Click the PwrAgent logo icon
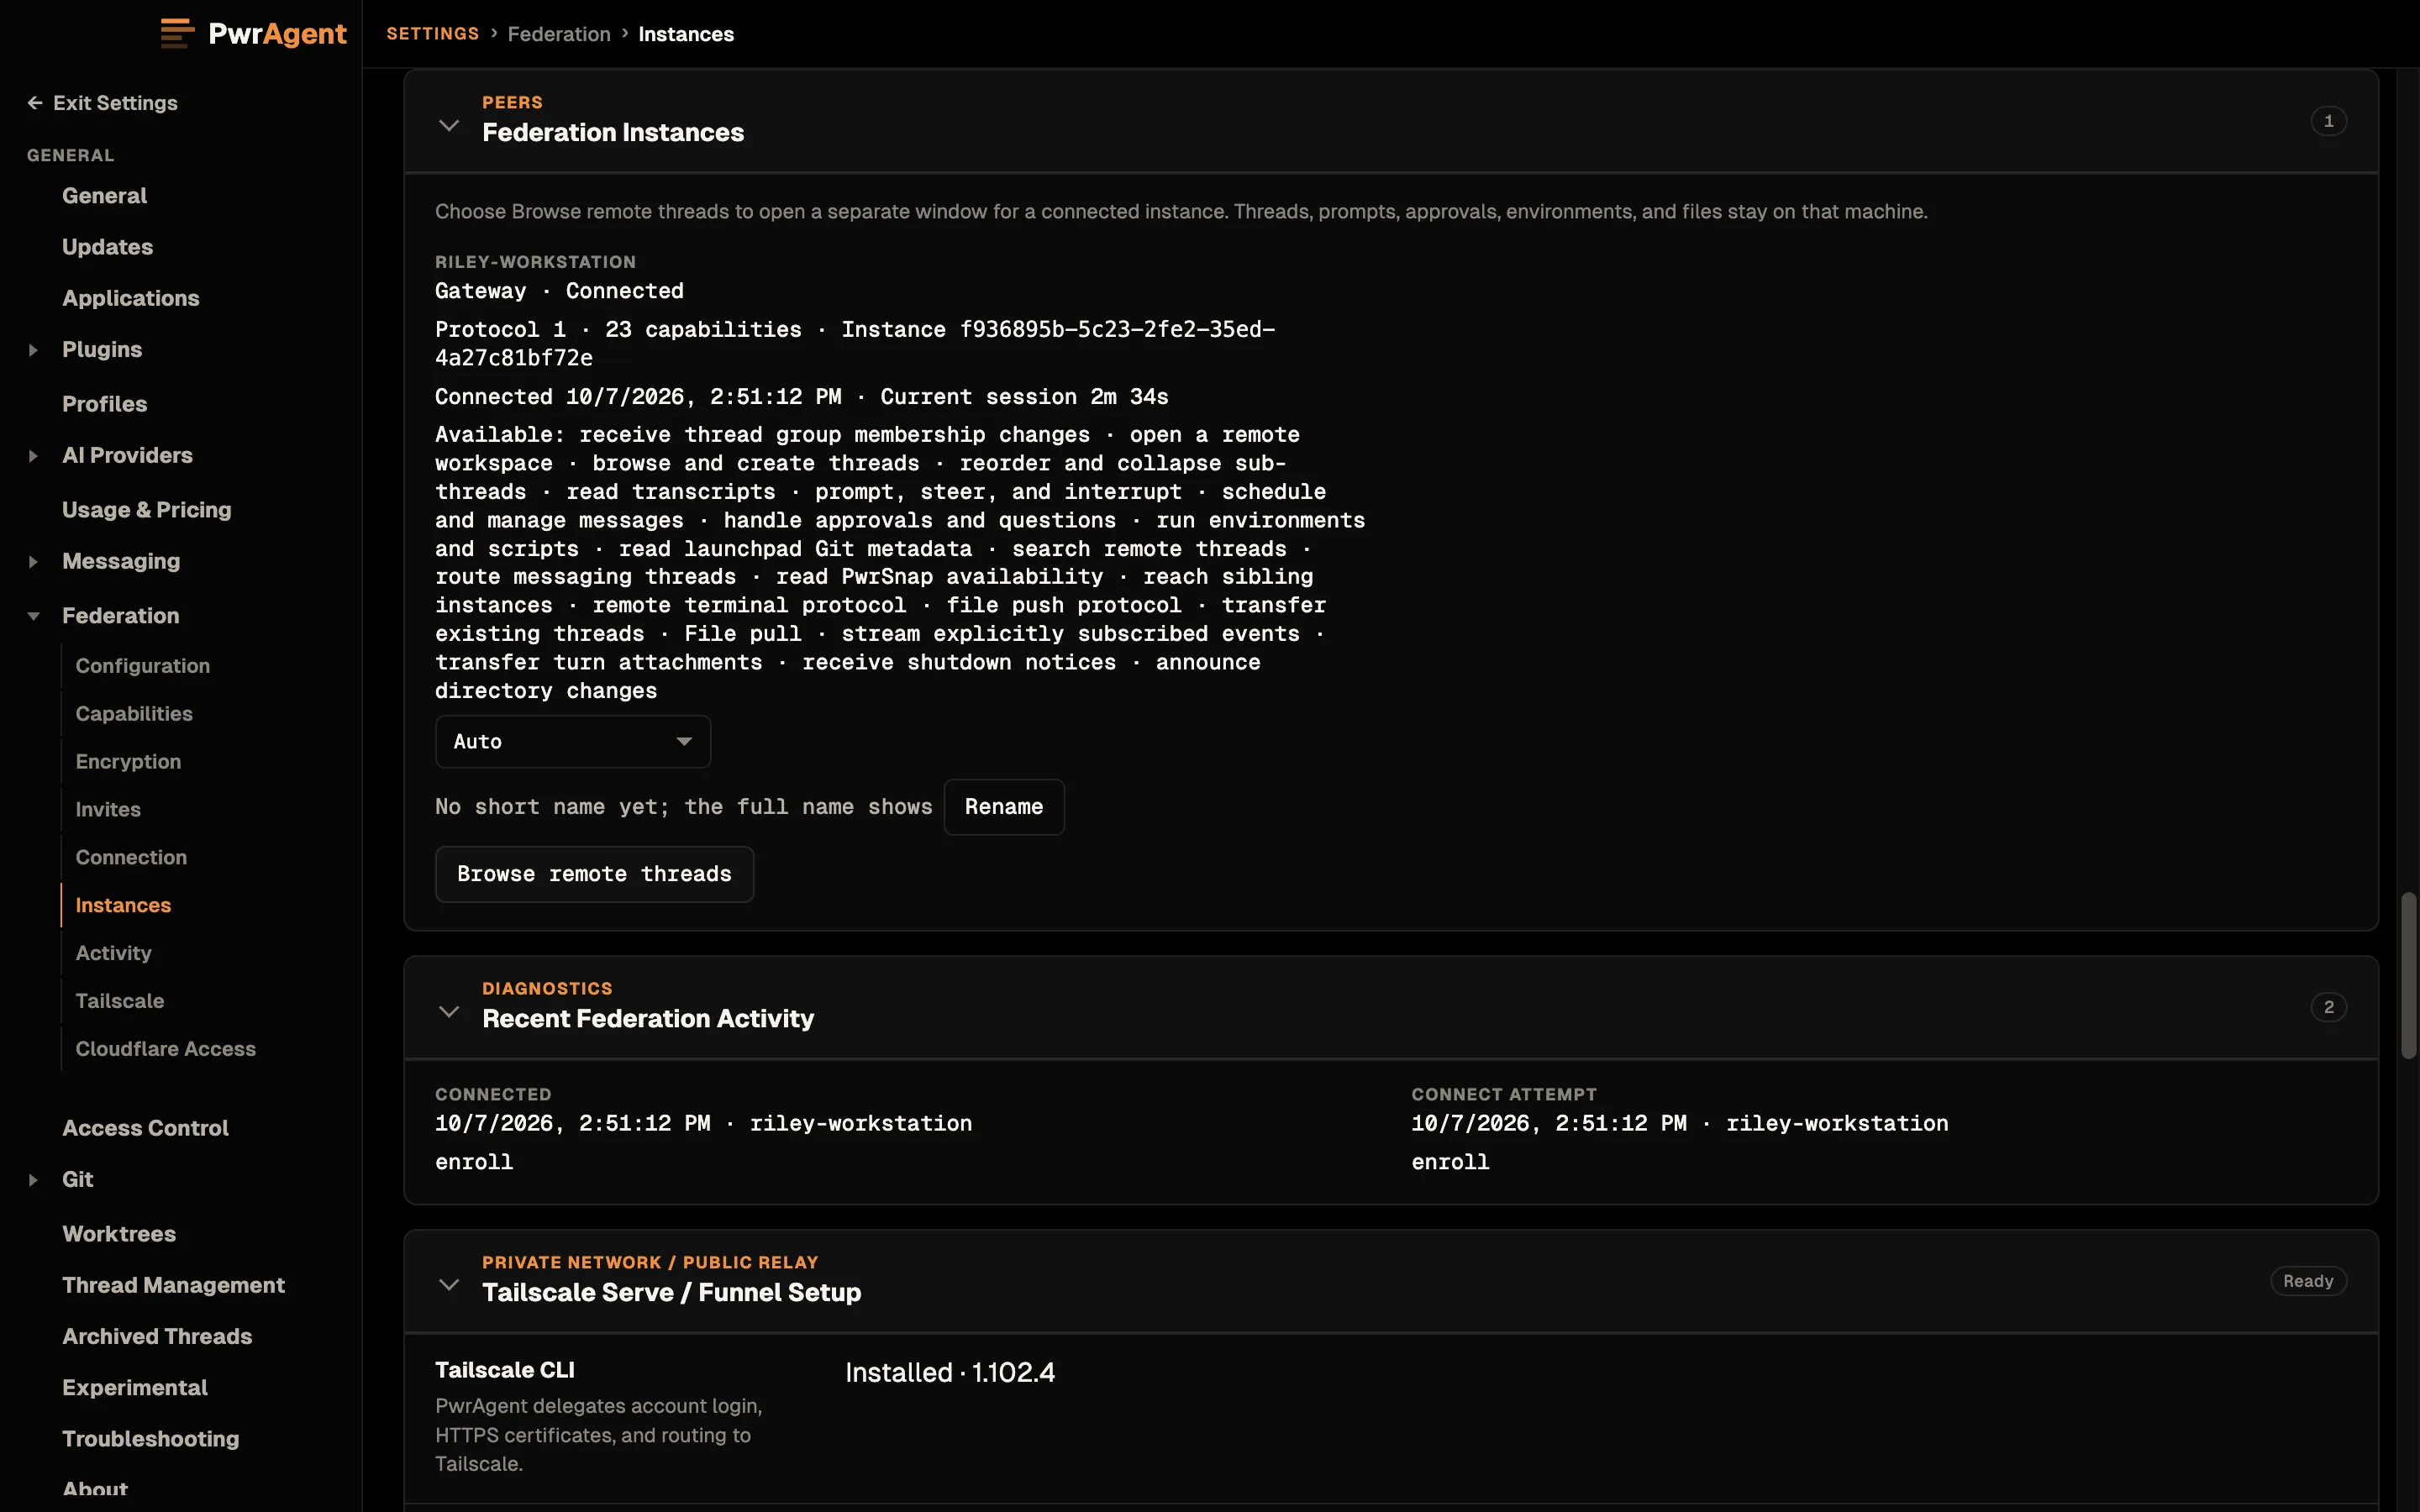The image size is (2420, 1512). (177, 33)
